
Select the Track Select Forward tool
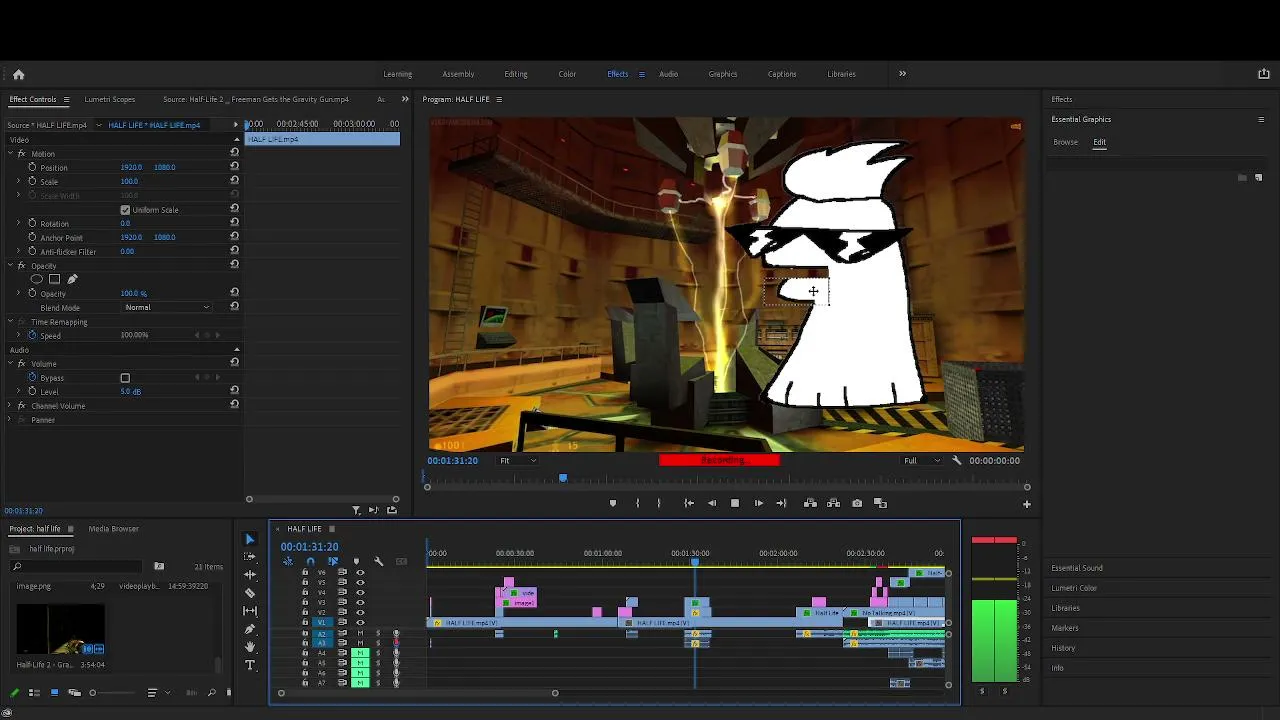pos(250,557)
